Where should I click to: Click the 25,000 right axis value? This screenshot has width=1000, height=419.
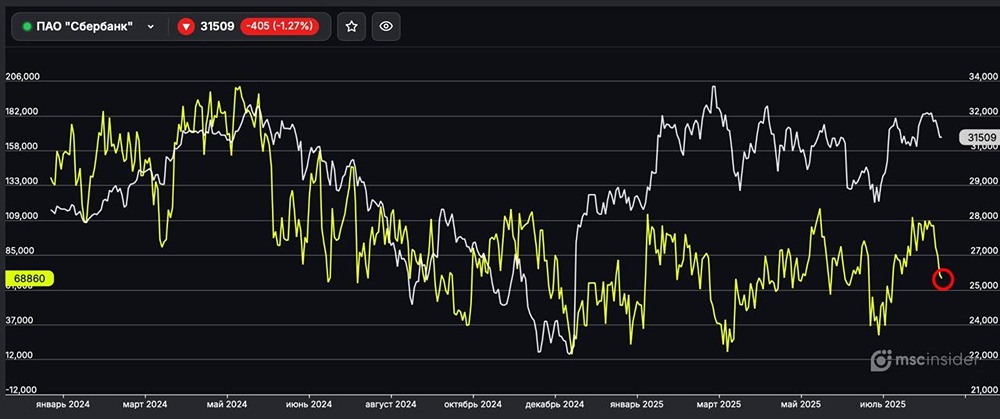tap(983, 287)
